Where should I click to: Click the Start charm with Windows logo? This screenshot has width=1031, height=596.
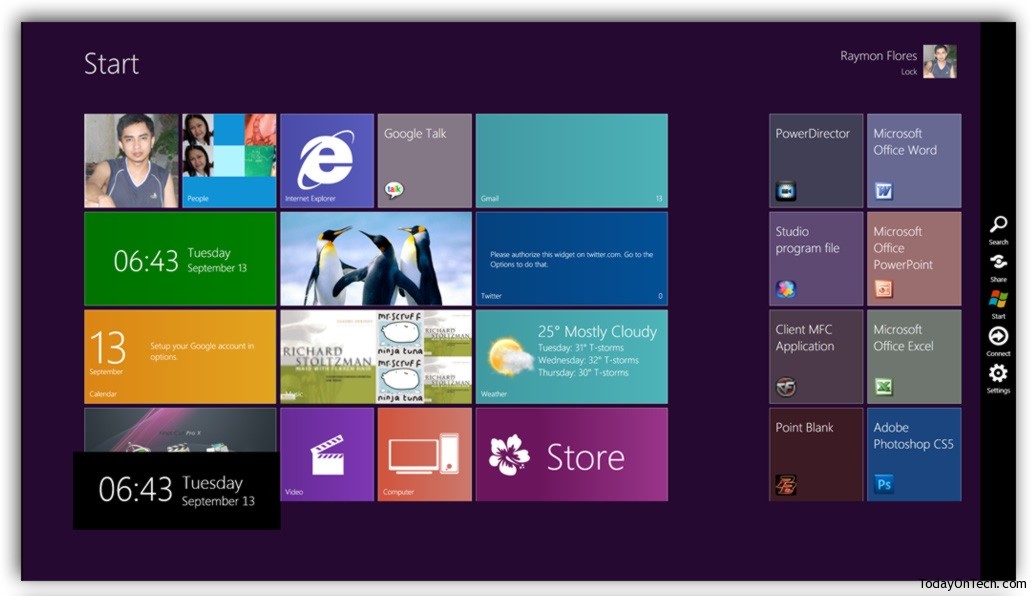(998, 305)
